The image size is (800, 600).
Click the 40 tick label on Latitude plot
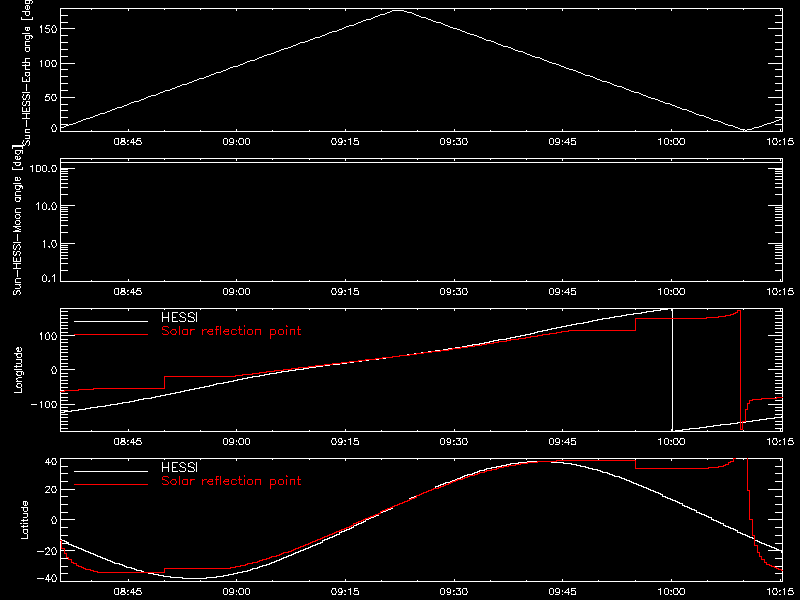[x=51, y=462]
